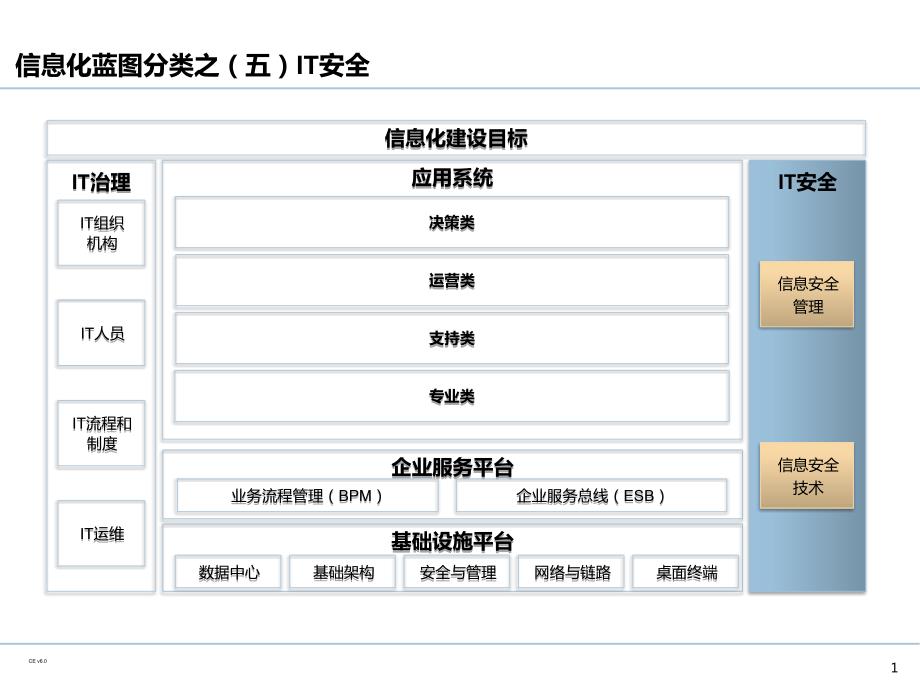This screenshot has height=690, width=920.
Task: Select the 决策类 row
Action: [x=452, y=222]
